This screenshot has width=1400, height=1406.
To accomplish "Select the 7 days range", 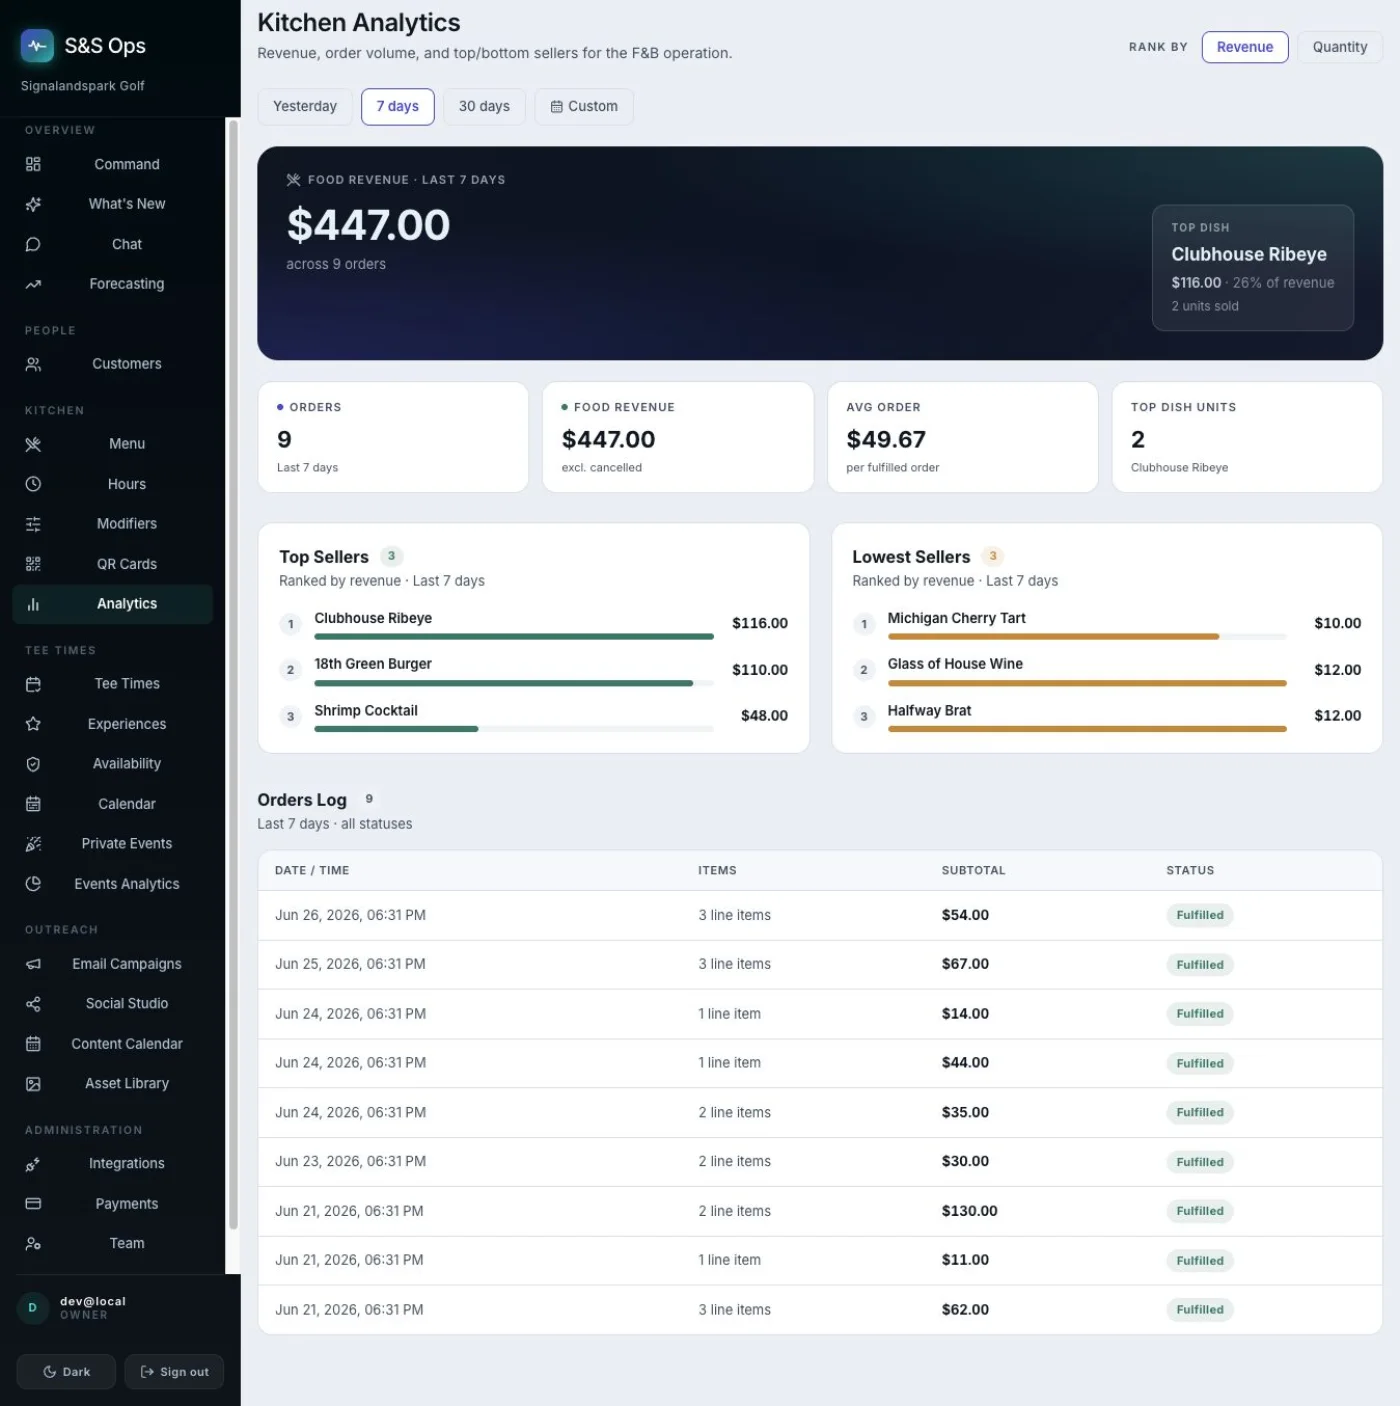I will [x=397, y=106].
